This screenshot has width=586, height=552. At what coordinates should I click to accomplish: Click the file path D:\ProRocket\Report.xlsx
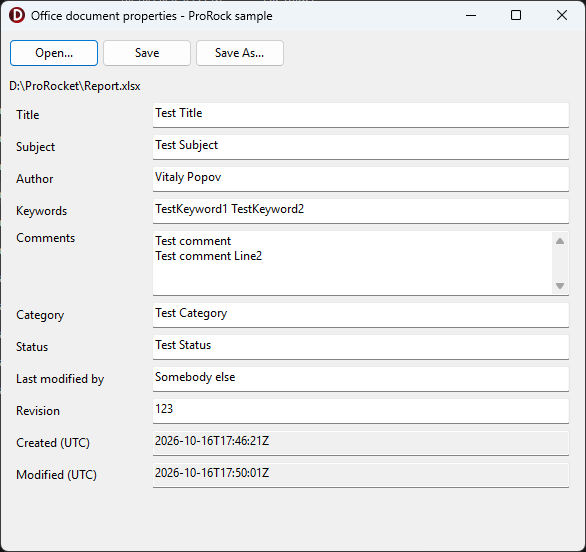75,86
